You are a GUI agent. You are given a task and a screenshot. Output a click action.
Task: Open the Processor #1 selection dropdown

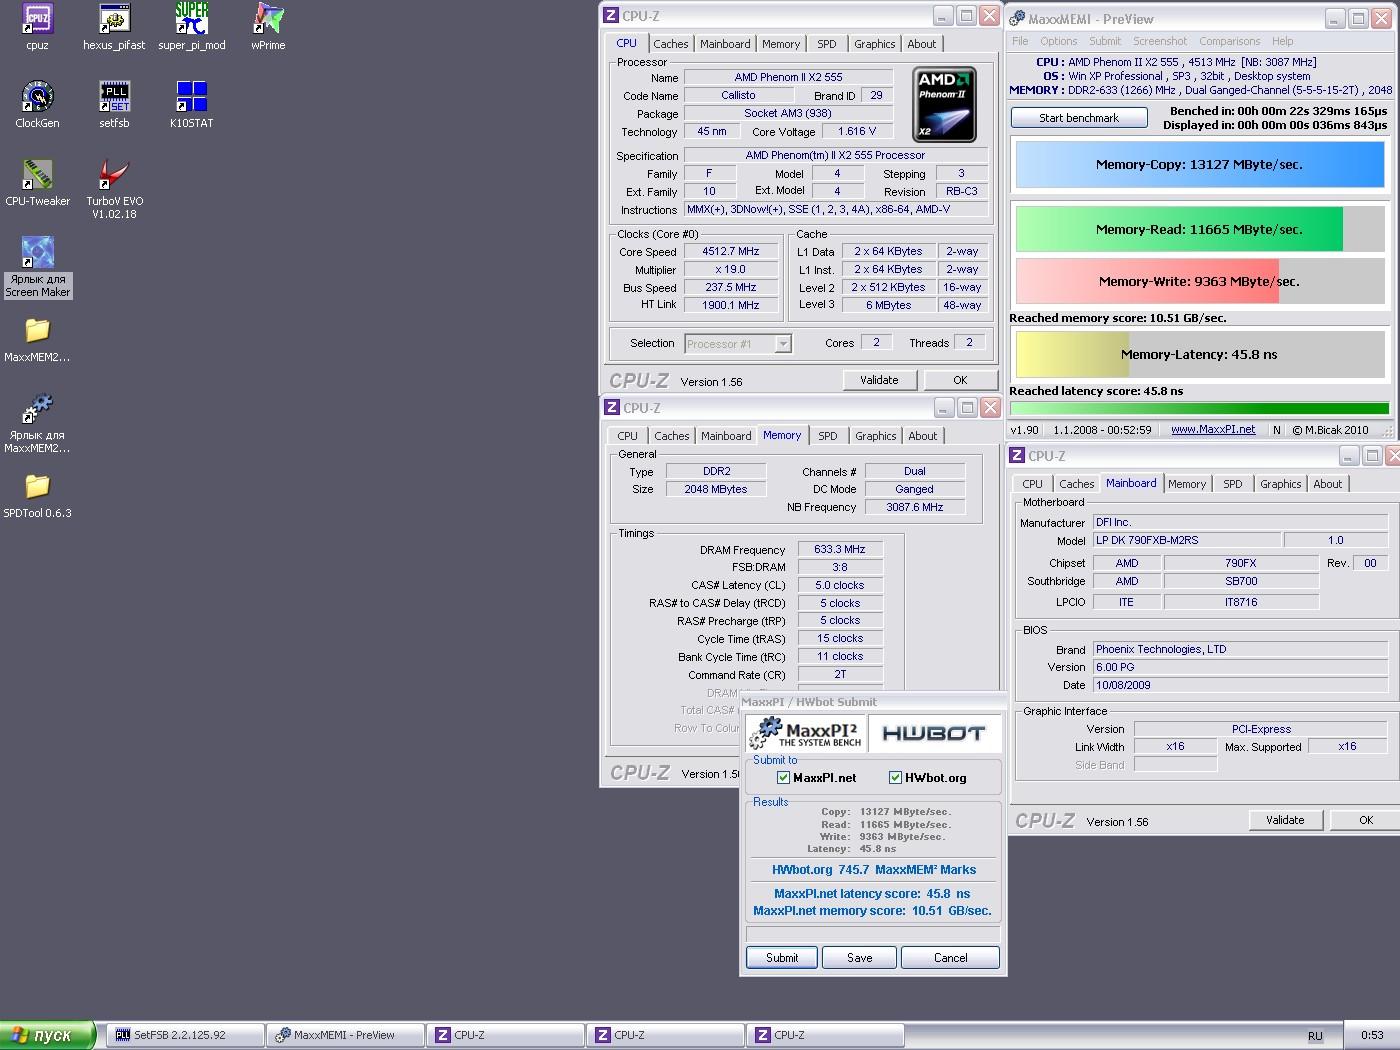(738, 344)
